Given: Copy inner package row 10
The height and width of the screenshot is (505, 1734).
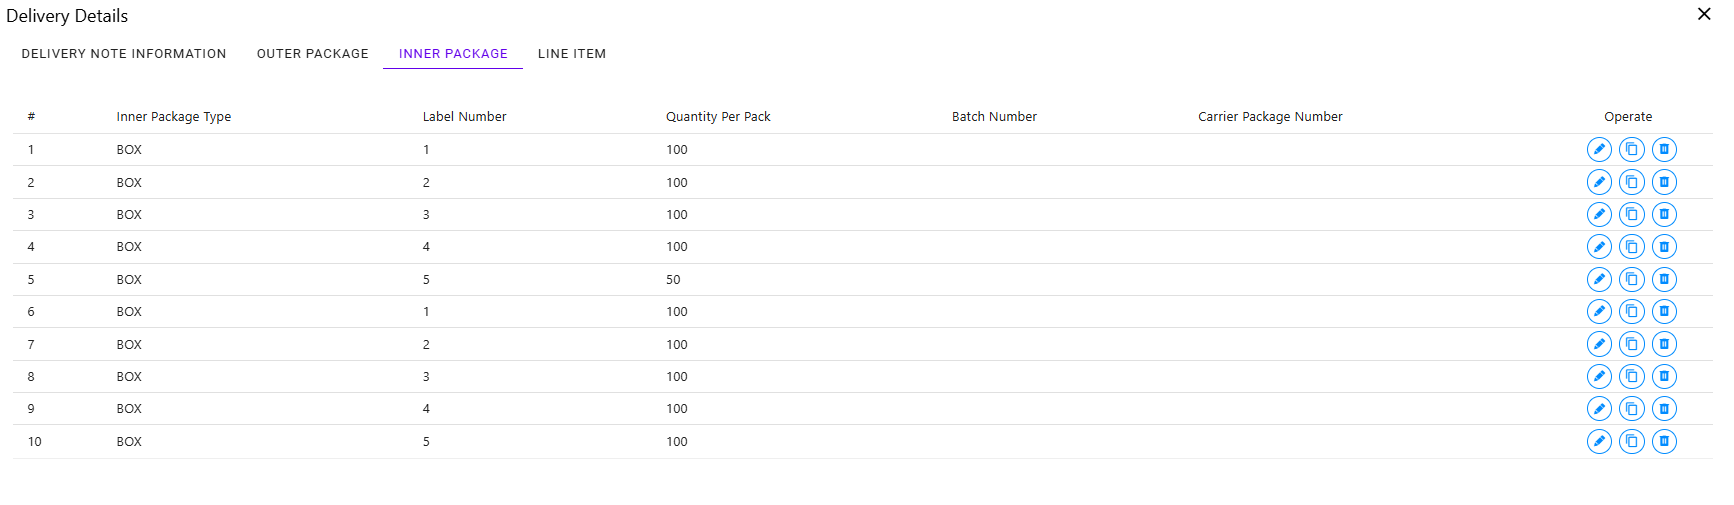Looking at the screenshot, I should tap(1631, 441).
